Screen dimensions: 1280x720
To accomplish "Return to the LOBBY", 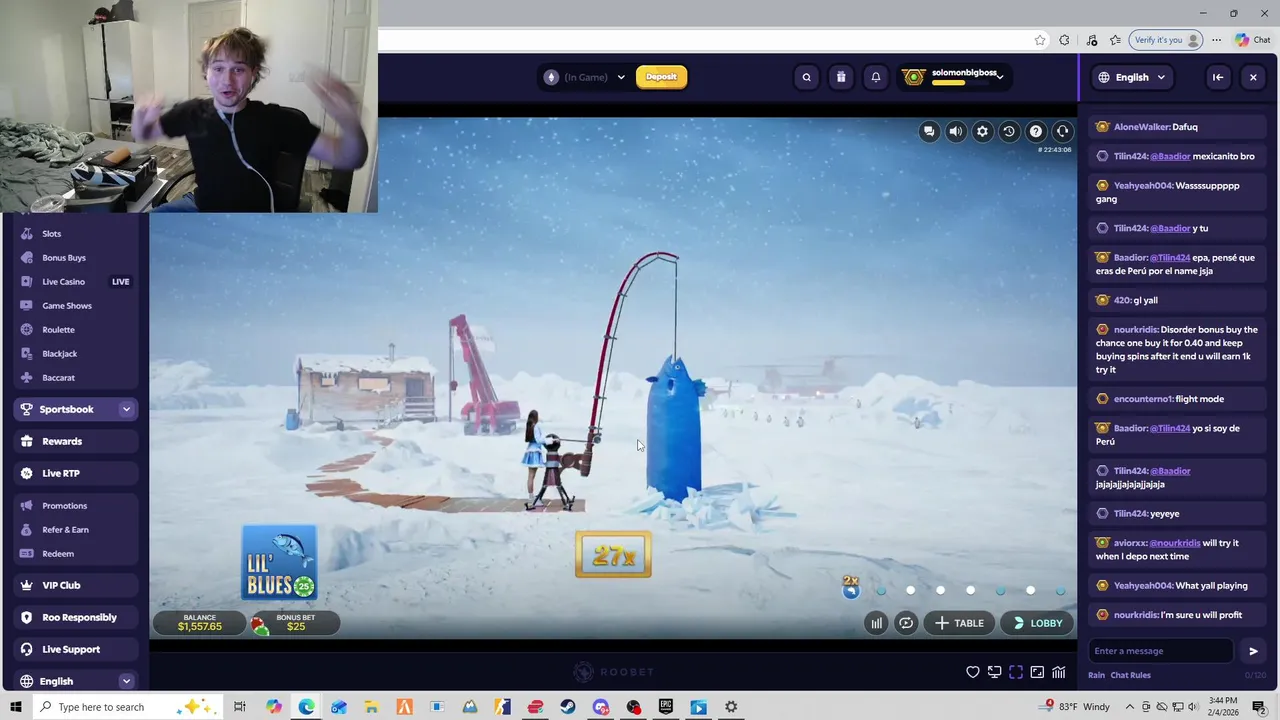I will [x=1037, y=623].
